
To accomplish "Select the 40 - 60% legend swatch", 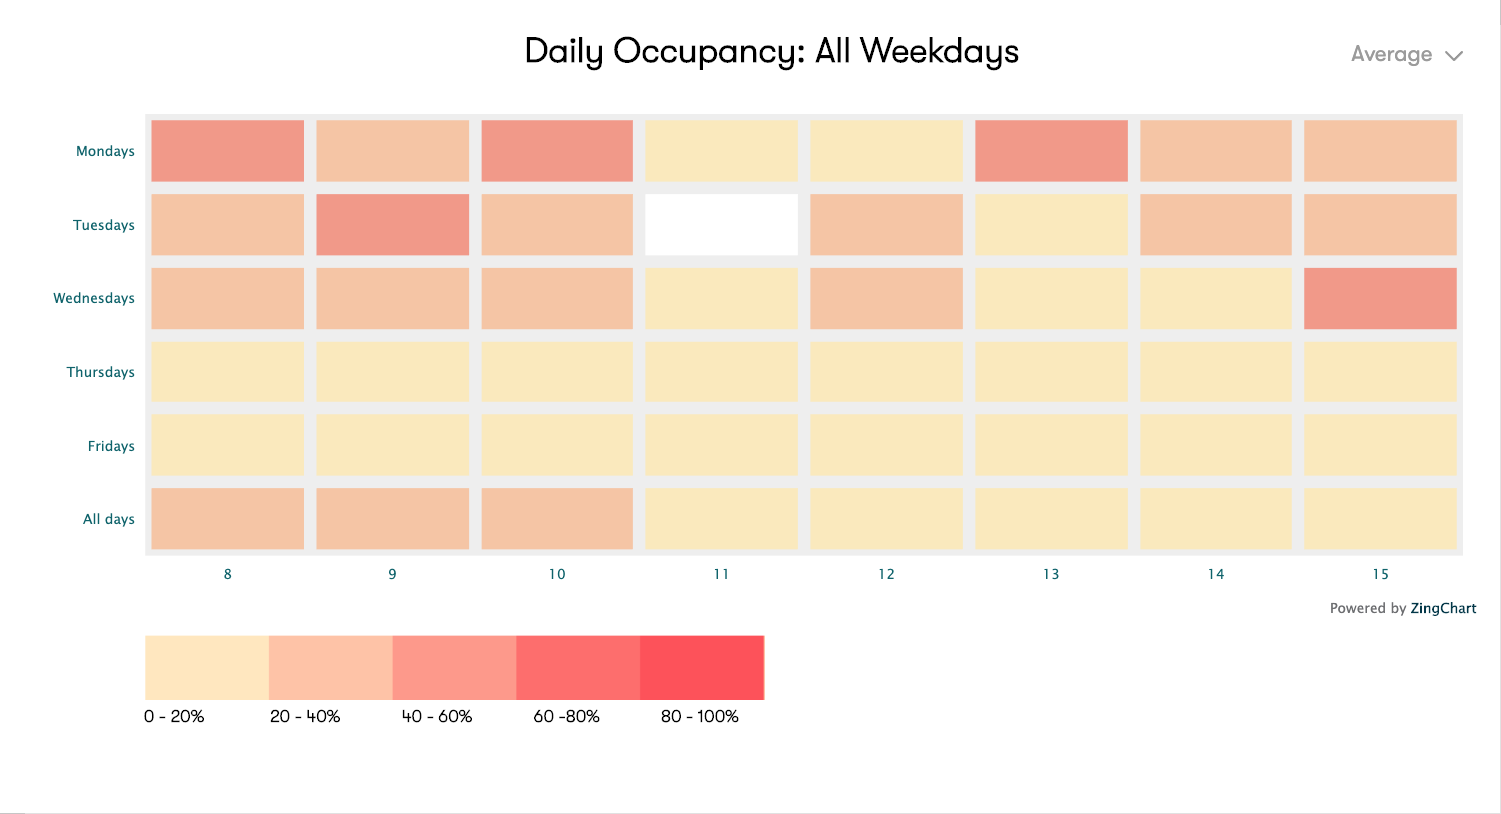I will (454, 668).
